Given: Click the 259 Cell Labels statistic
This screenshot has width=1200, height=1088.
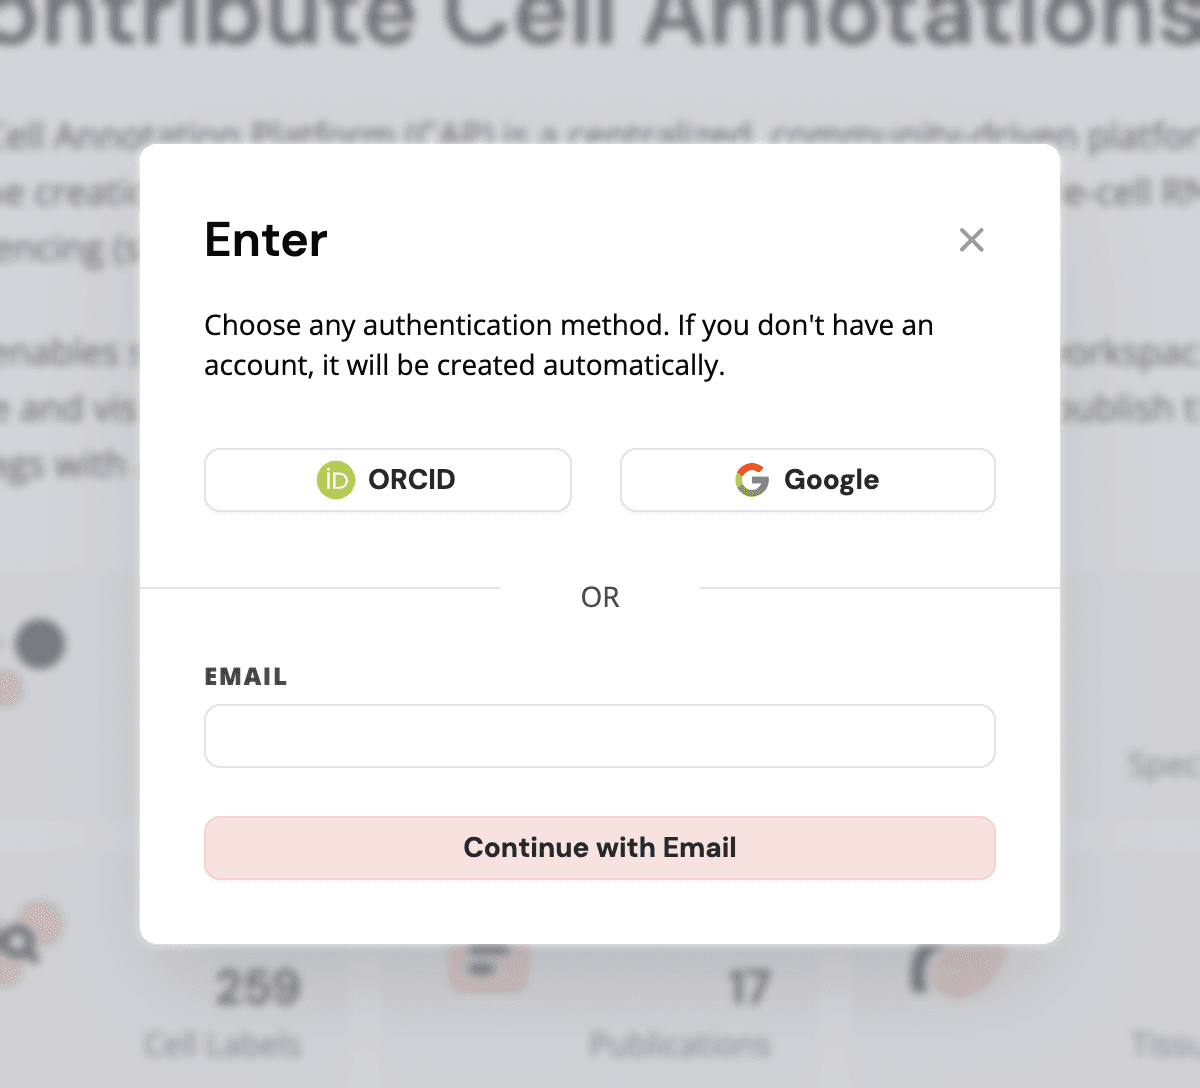Looking at the screenshot, I should coord(258,986).
